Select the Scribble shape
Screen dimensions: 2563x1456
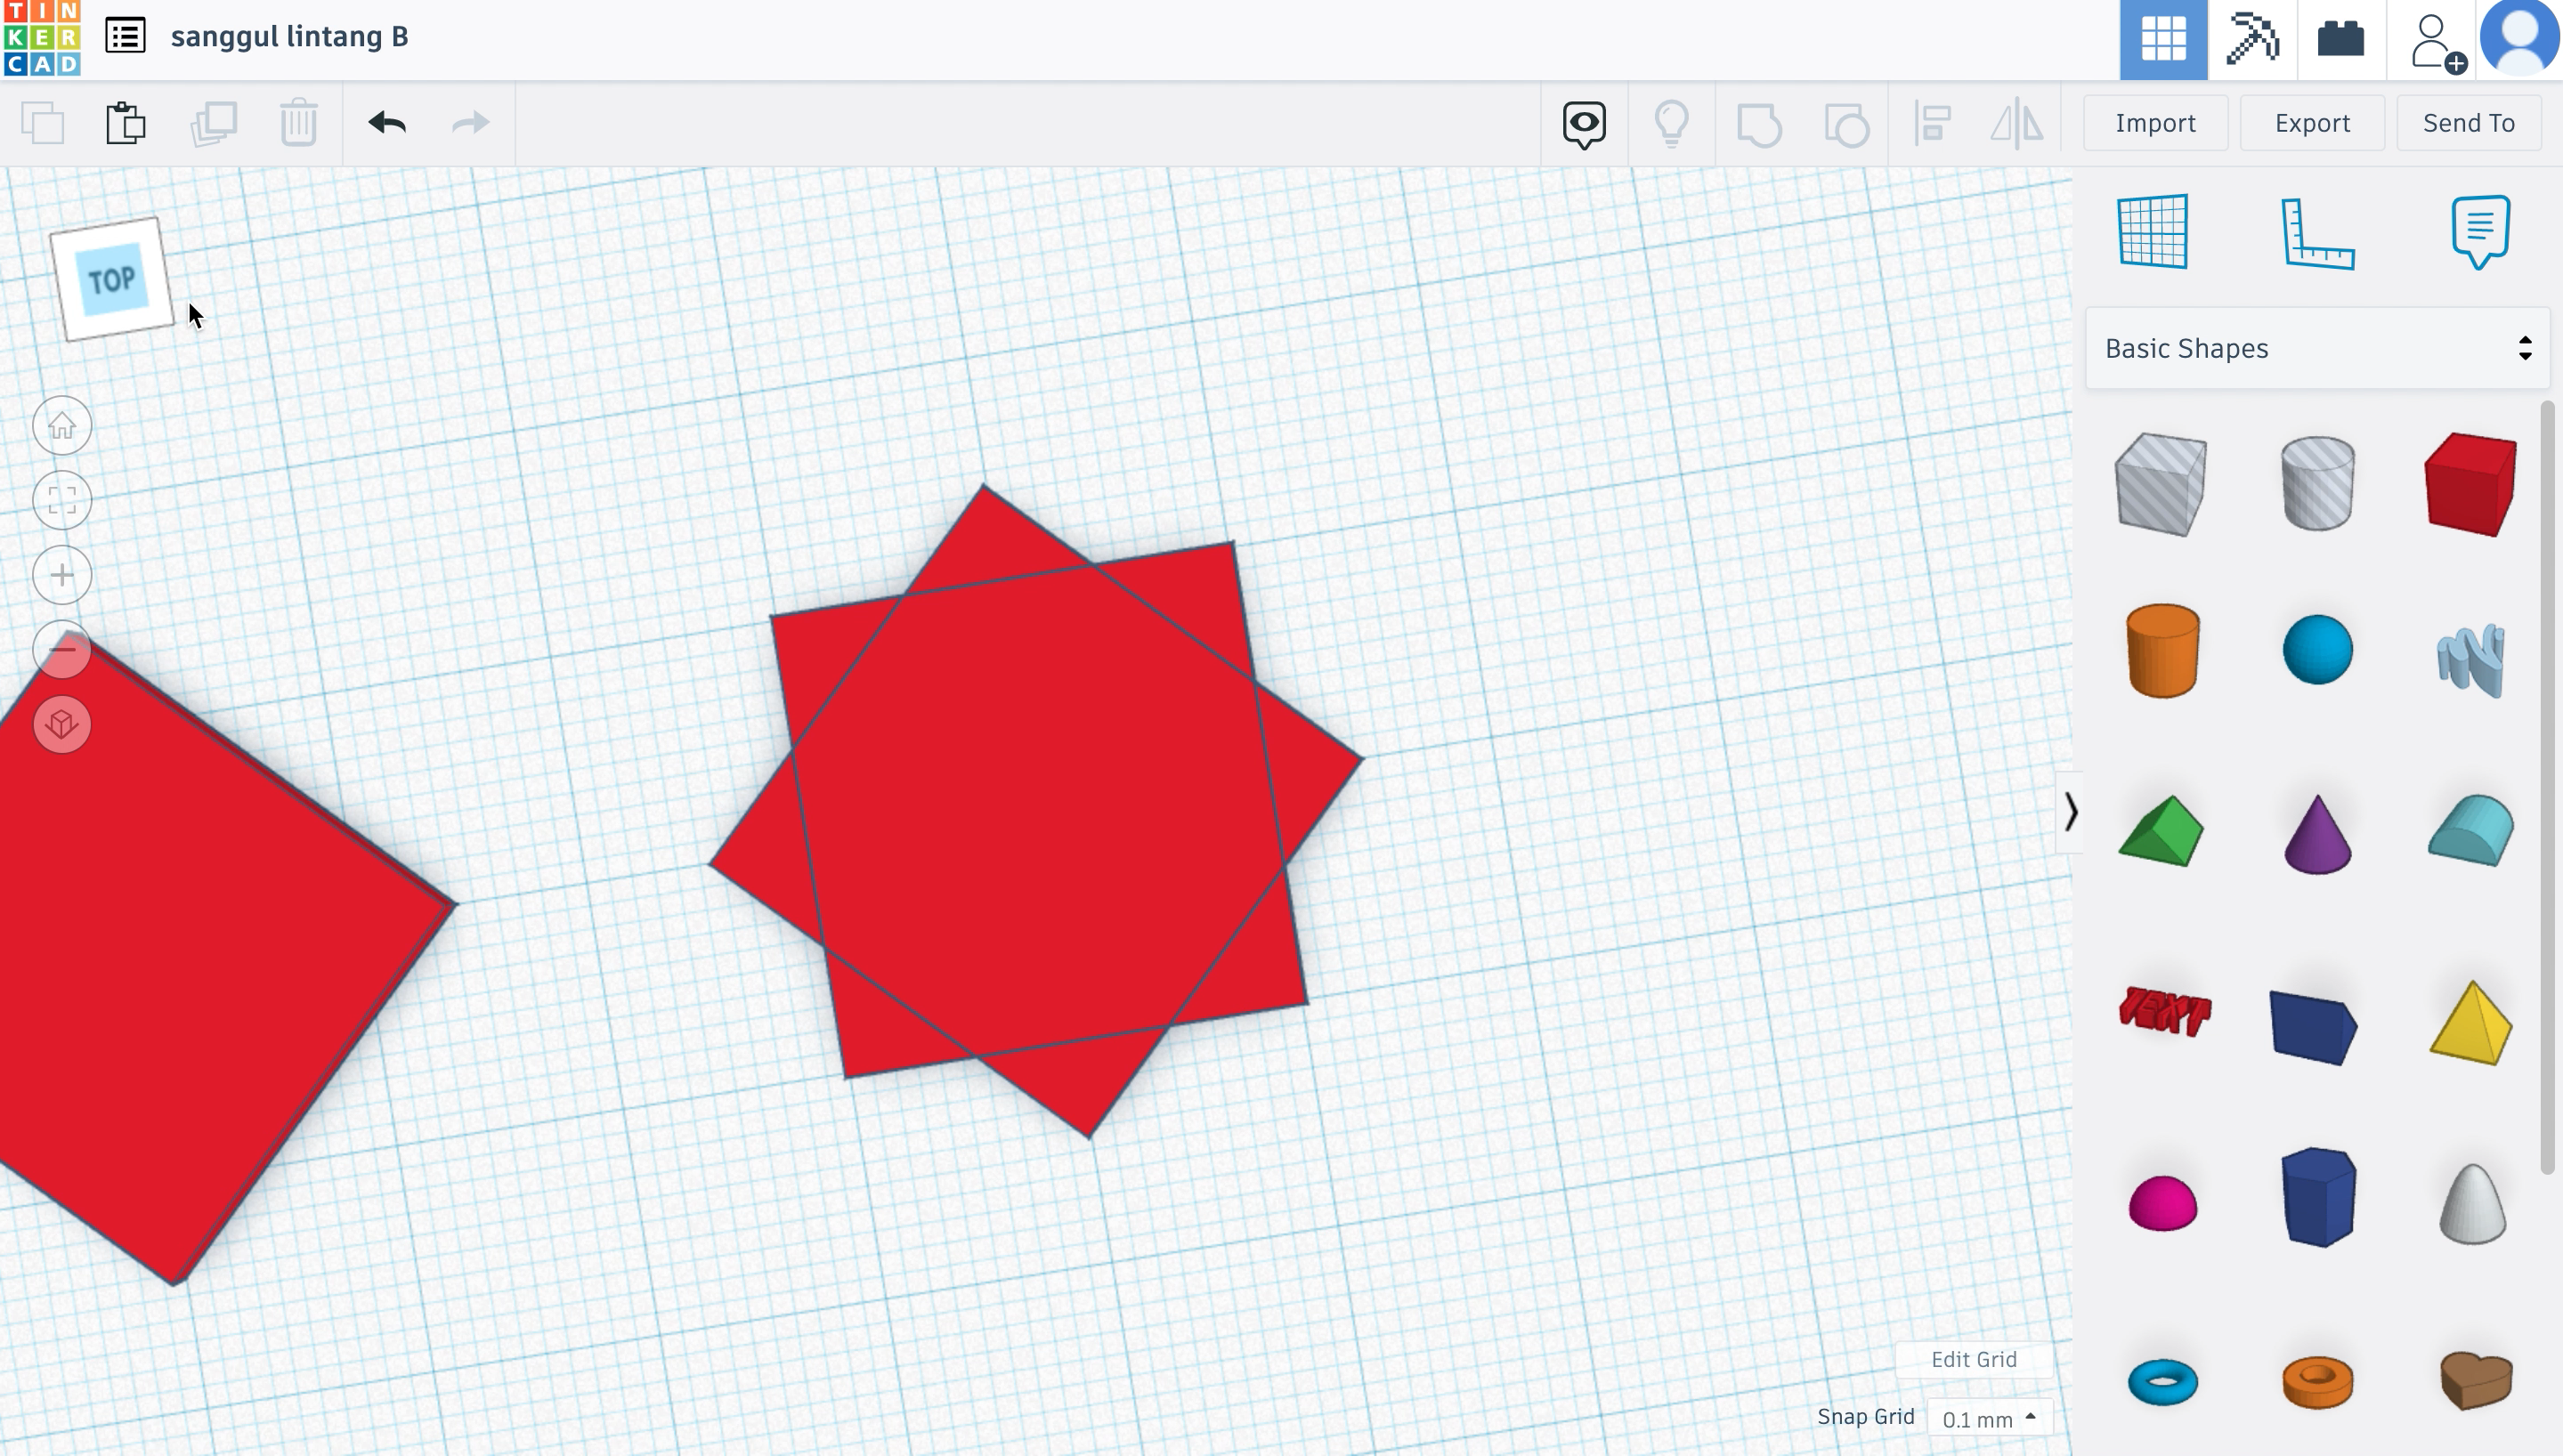click(x=2471, y=660)
